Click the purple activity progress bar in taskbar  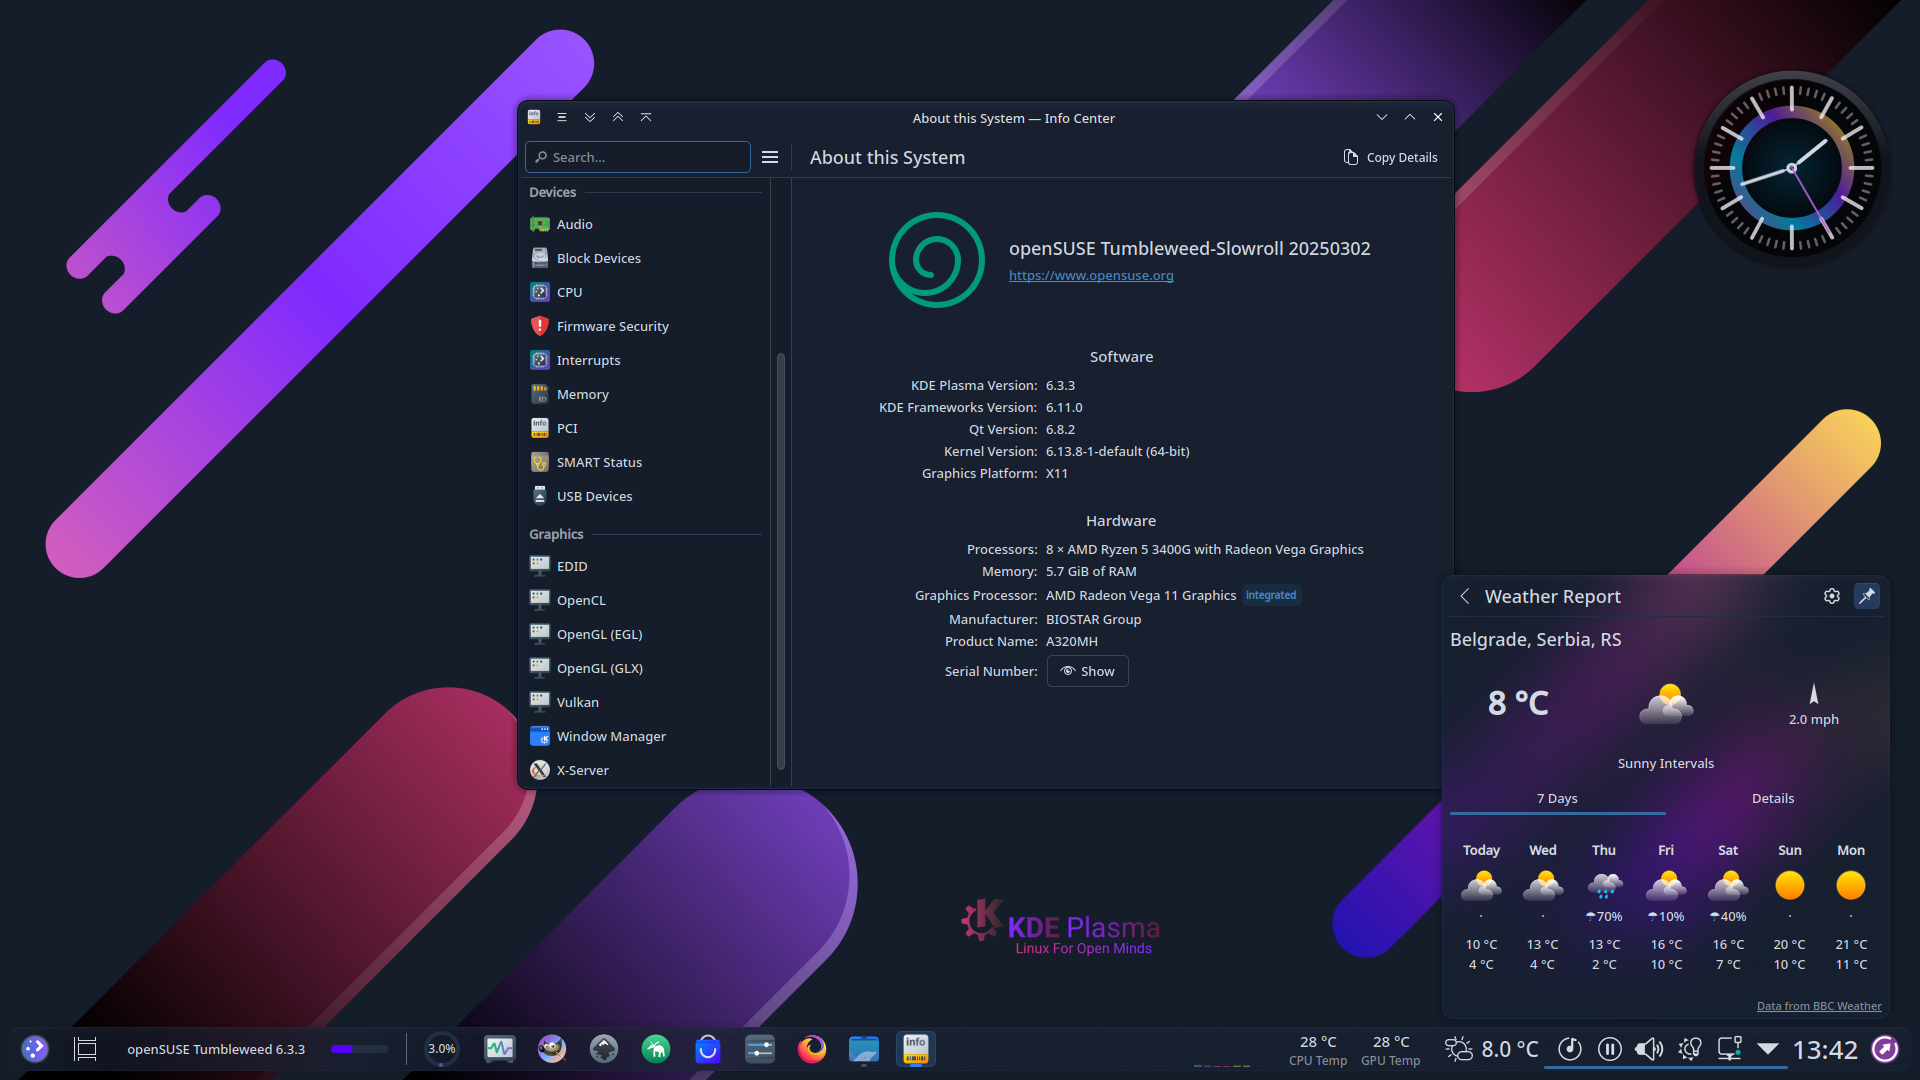tap(359, 1049)
